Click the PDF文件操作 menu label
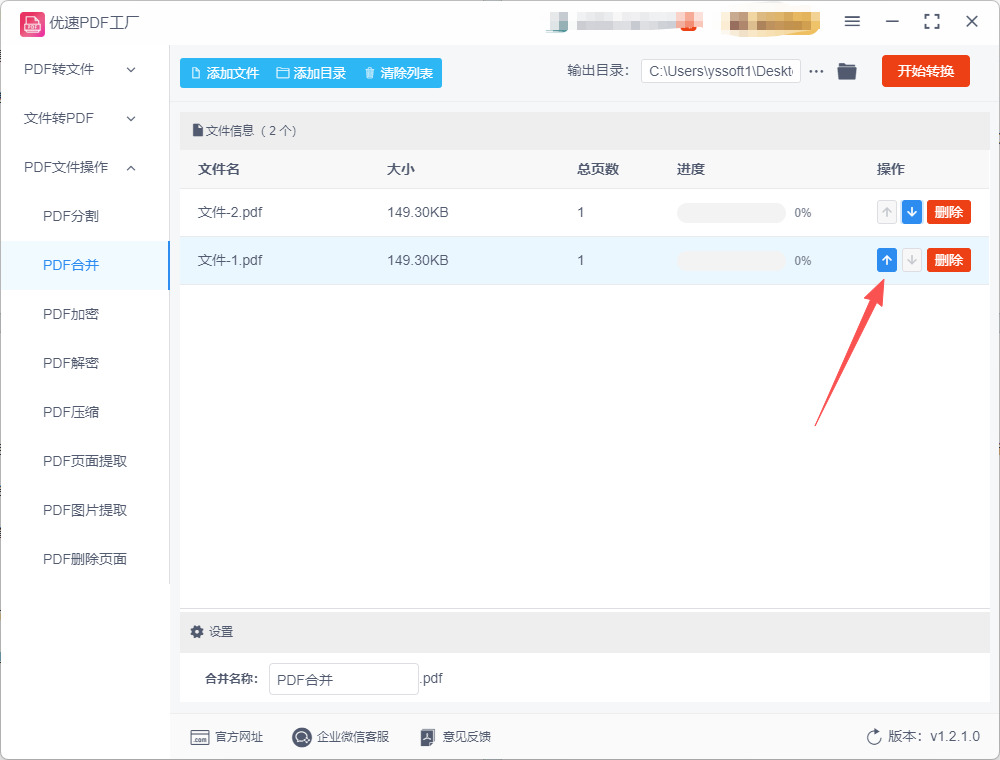Viewport: 1000px width, 760px height. pos(66,168)
